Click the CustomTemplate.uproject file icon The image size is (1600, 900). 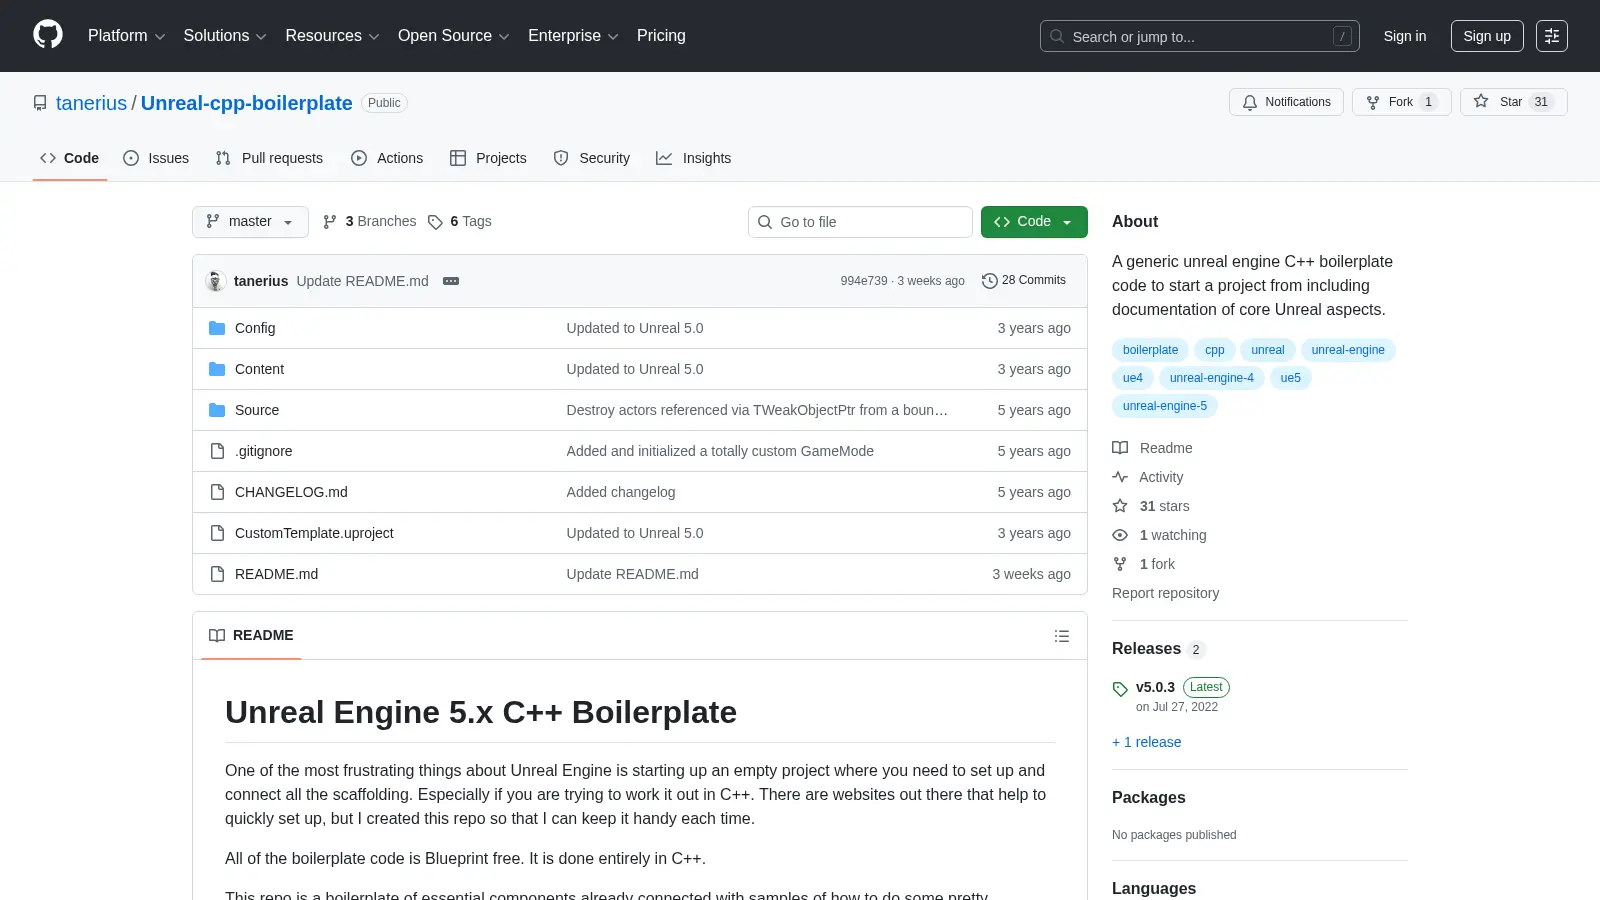tap(217, 533)
